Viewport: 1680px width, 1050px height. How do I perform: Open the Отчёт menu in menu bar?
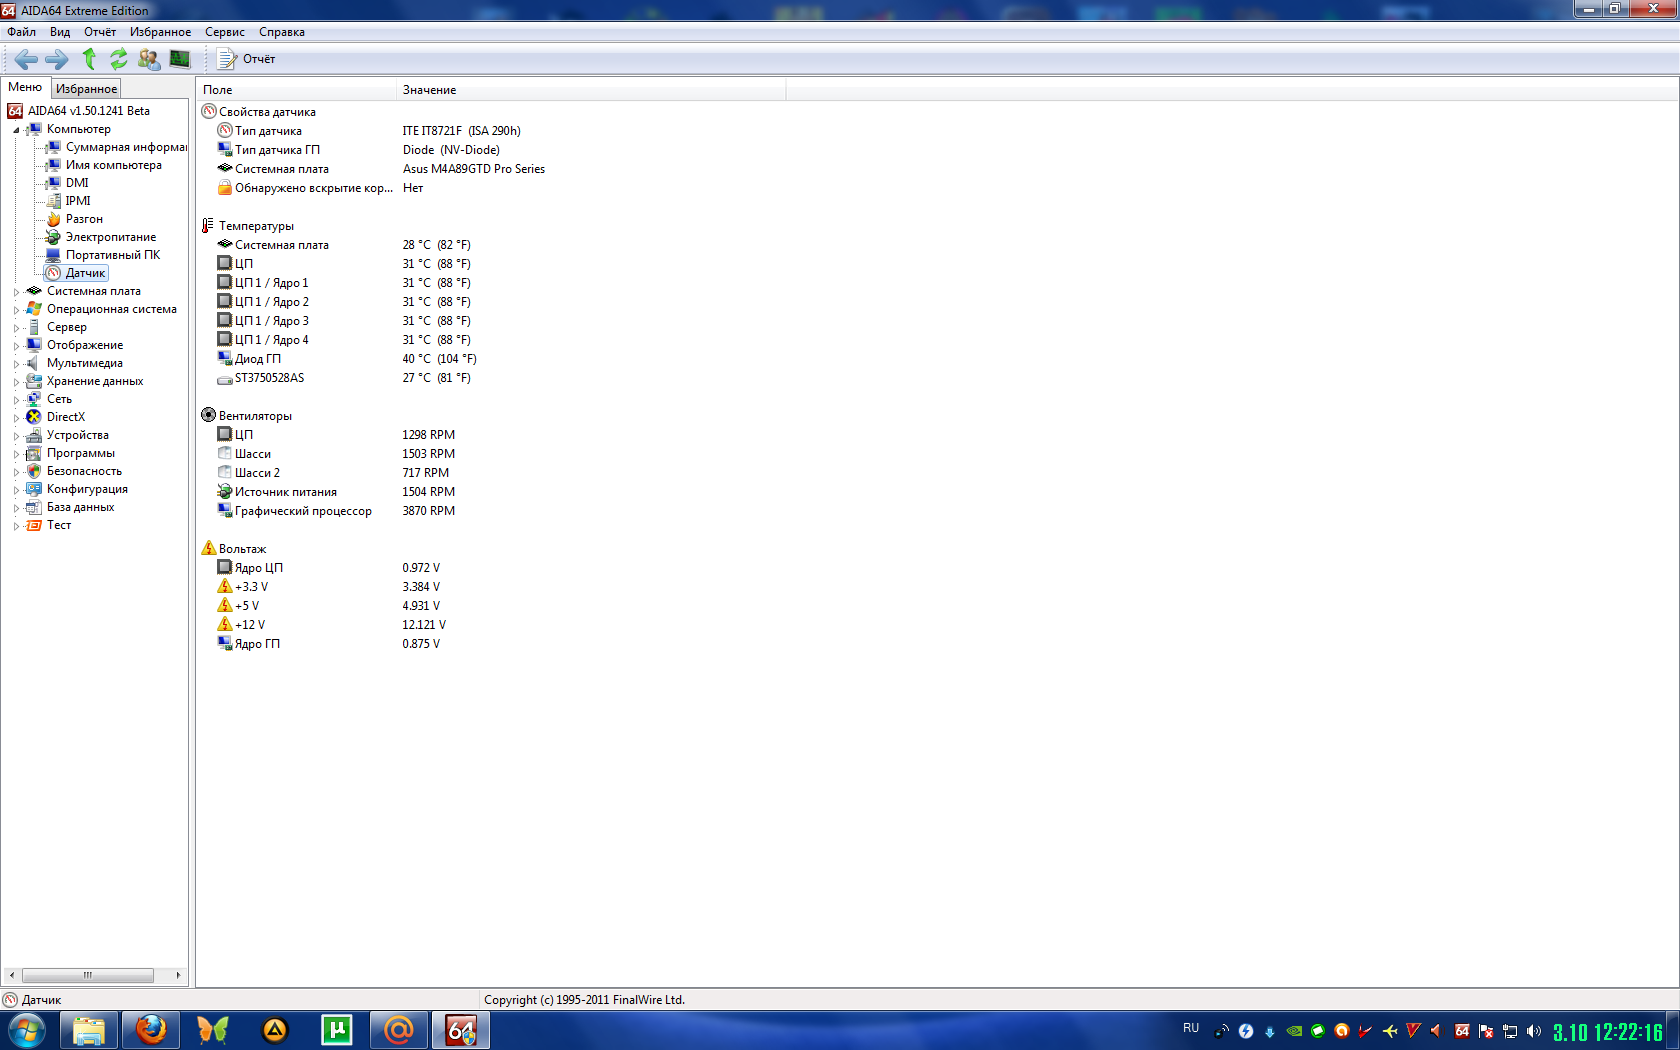tap(100, 32)
